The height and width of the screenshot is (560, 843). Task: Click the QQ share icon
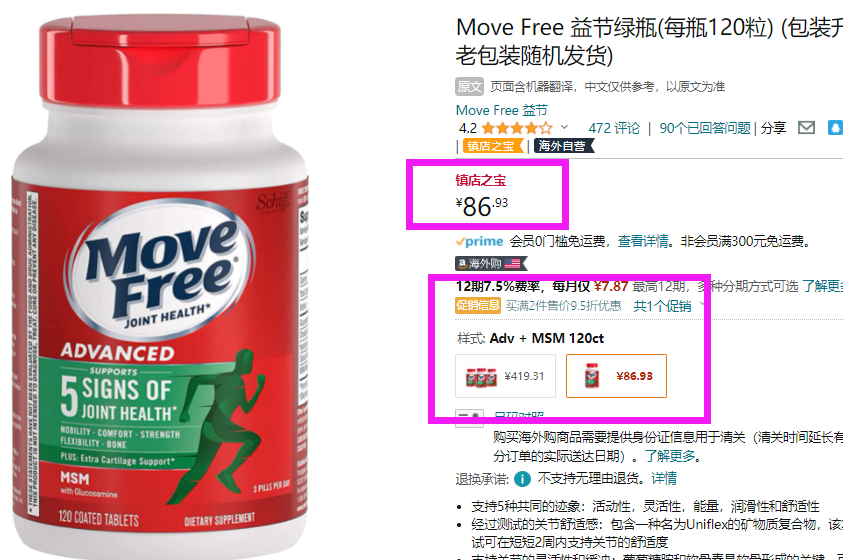[835, 128]
